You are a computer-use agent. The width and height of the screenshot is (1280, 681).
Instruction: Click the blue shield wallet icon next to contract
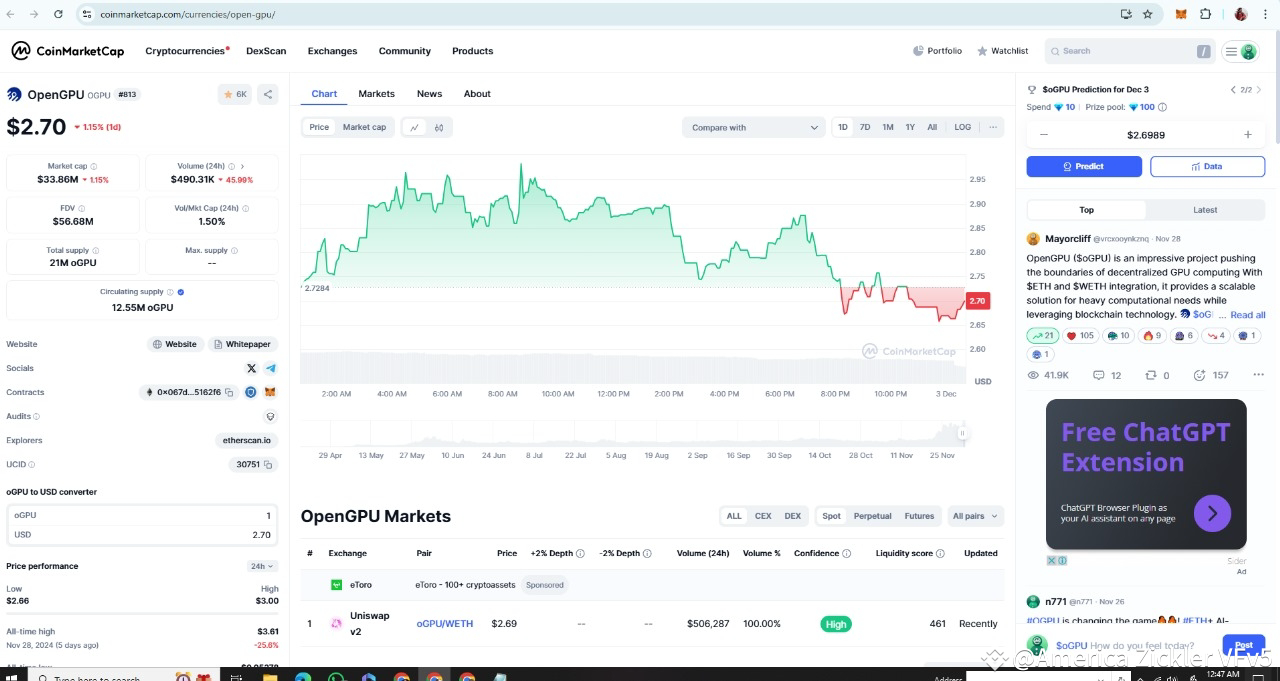tap(251, 392)
